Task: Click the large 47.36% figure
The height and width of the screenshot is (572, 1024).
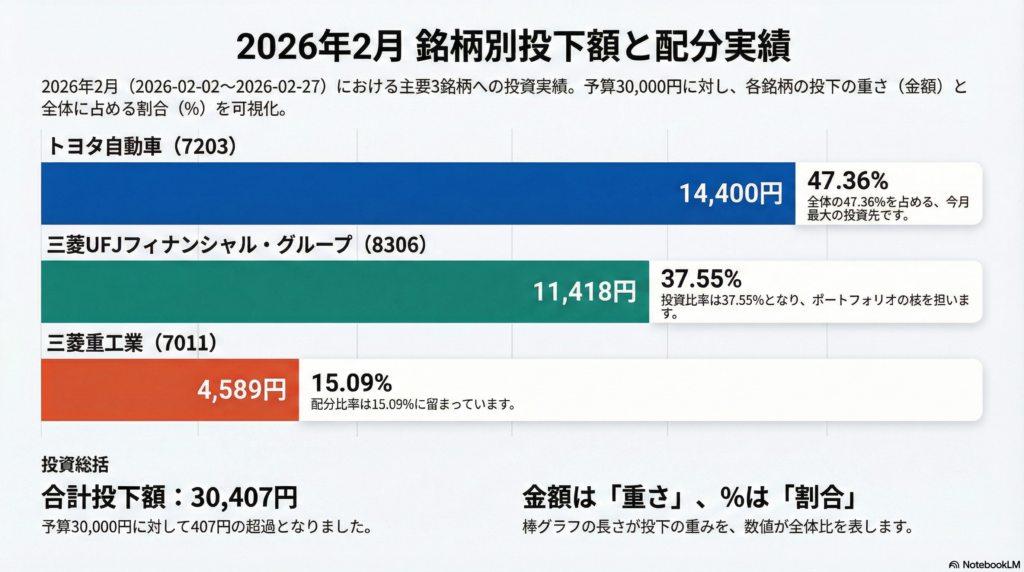Action: pos(848,181)
